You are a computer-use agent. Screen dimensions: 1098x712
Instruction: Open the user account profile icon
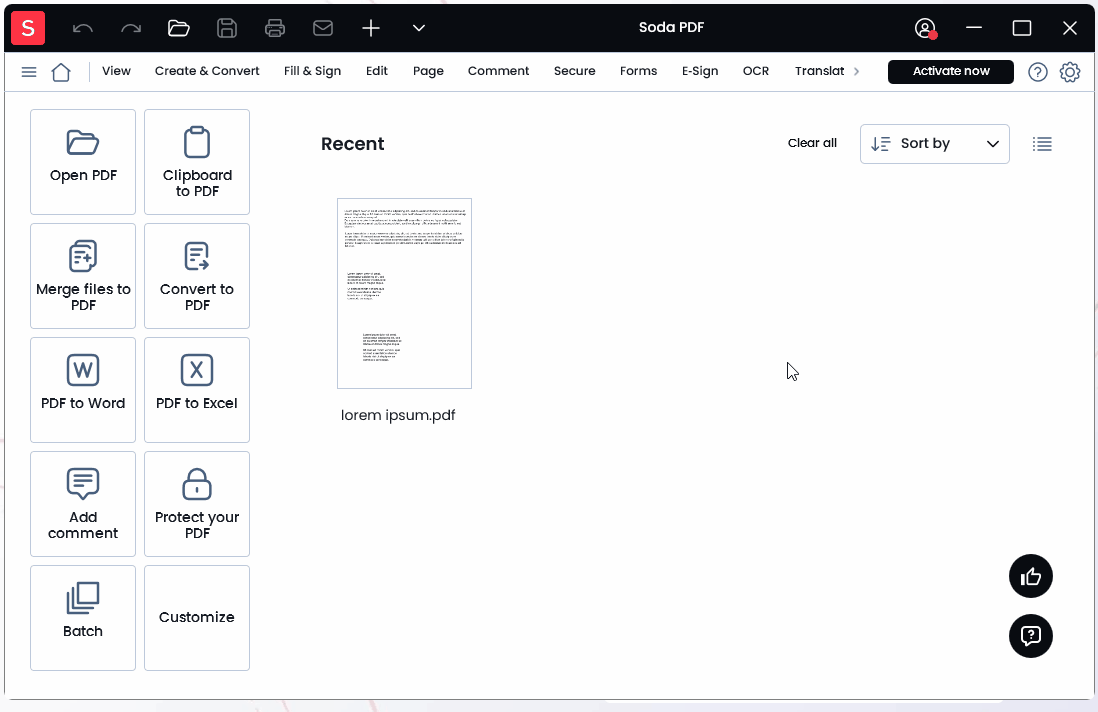tap(926, 28)
